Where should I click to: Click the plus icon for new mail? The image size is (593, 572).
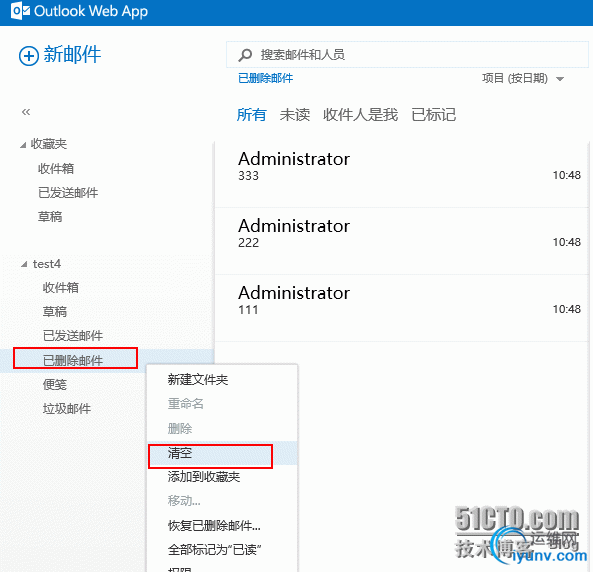(x=29, y=56)
